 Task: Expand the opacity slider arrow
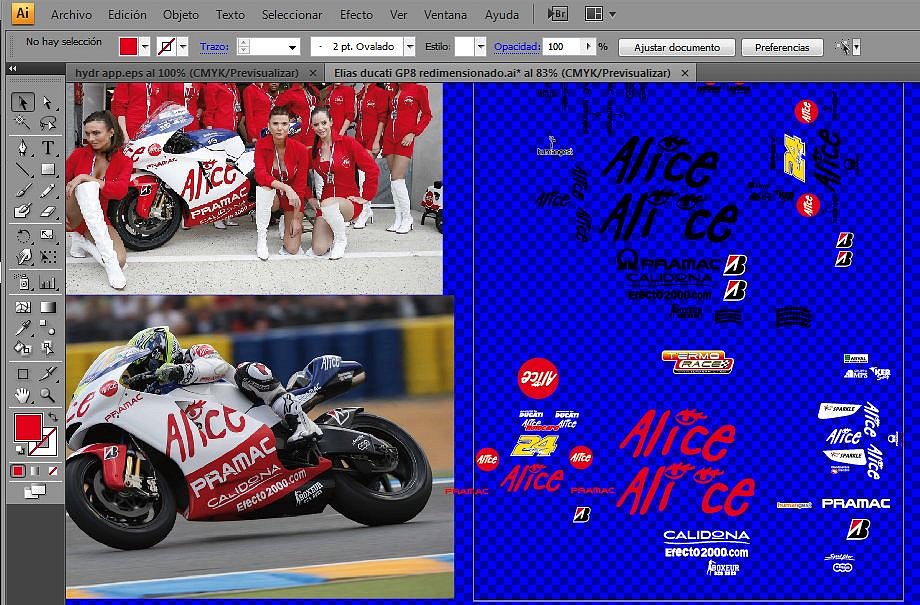[x=588, y=46]
